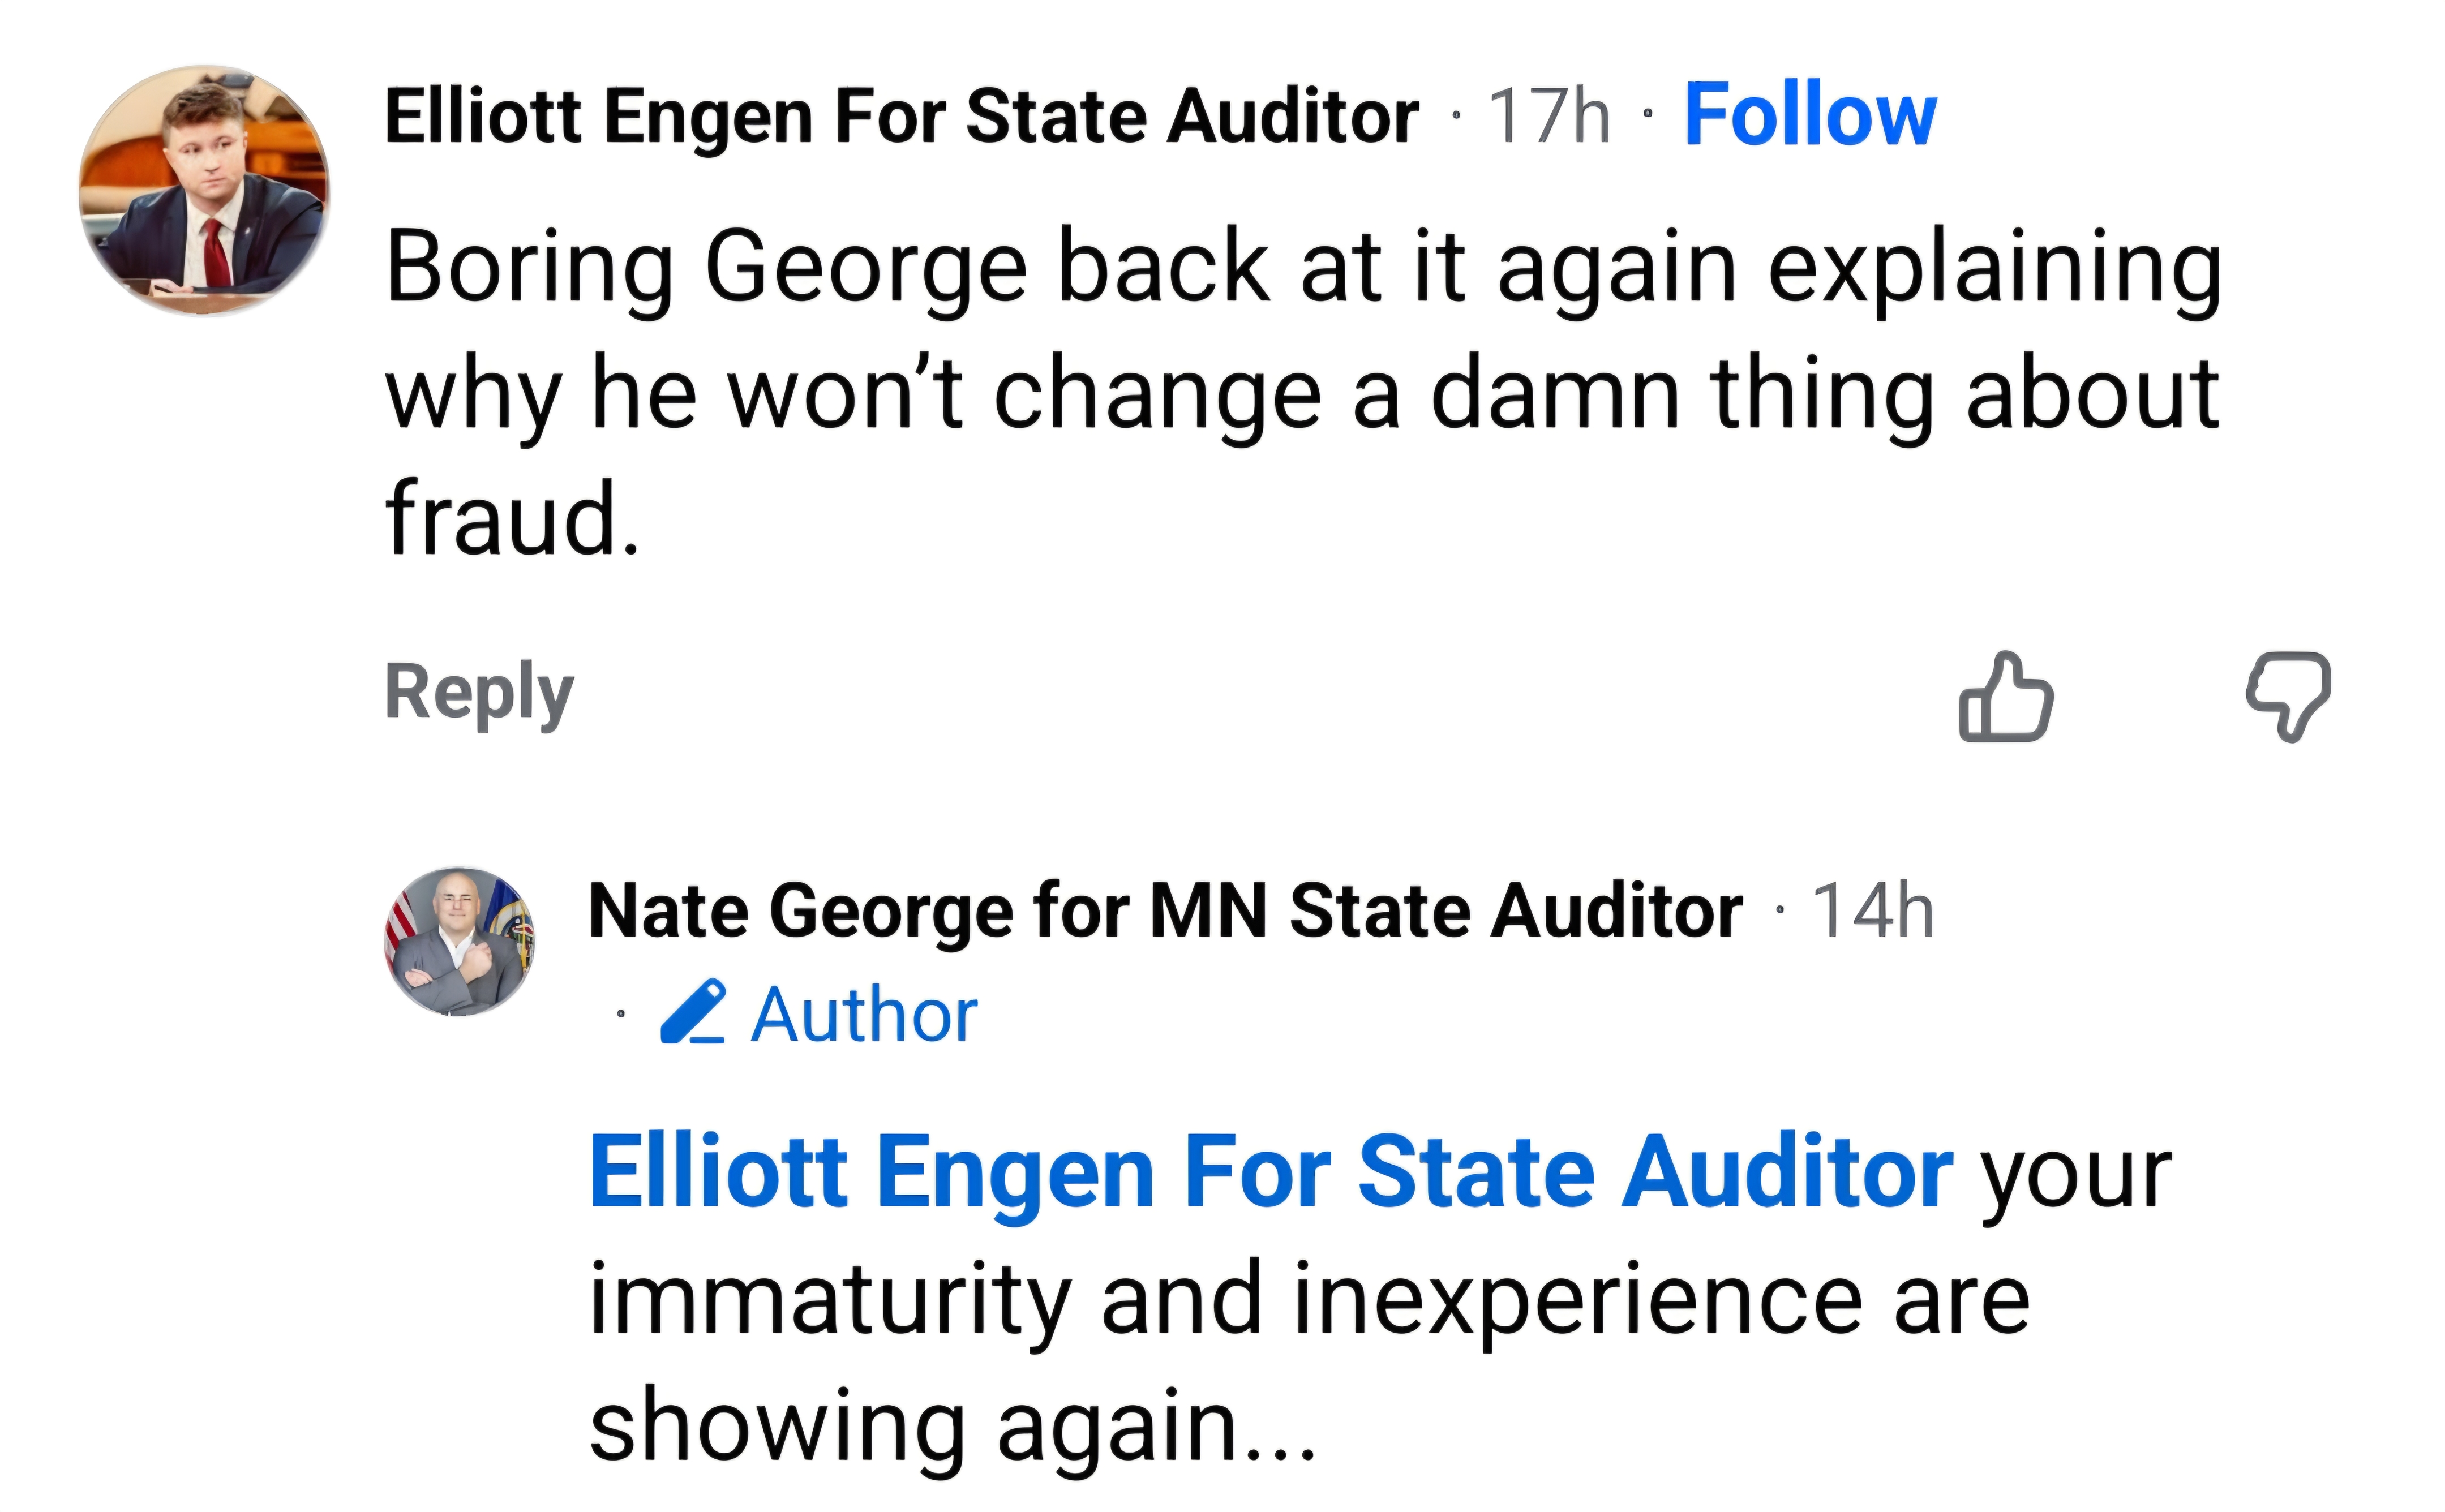Click the word "fraud." in the comment

512,519
